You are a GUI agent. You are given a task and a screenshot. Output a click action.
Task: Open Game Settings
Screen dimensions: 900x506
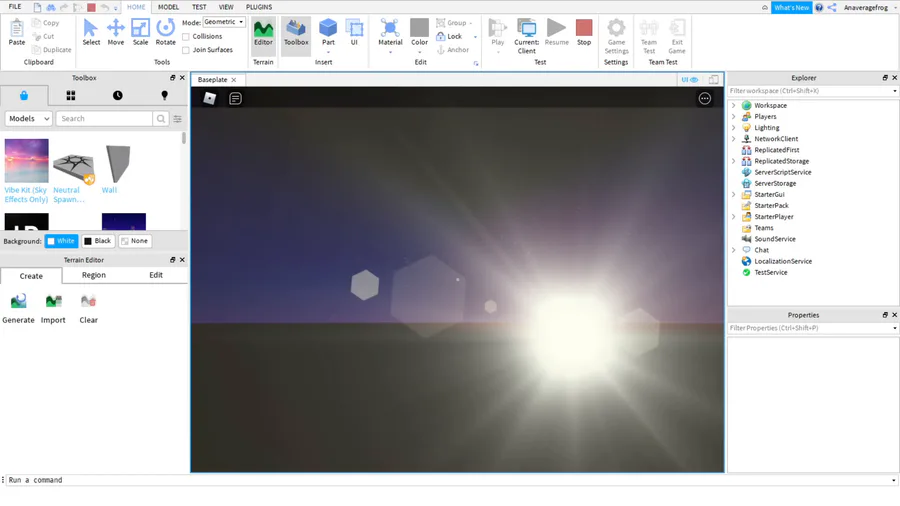pyautogui.click(x=616, y=36)
